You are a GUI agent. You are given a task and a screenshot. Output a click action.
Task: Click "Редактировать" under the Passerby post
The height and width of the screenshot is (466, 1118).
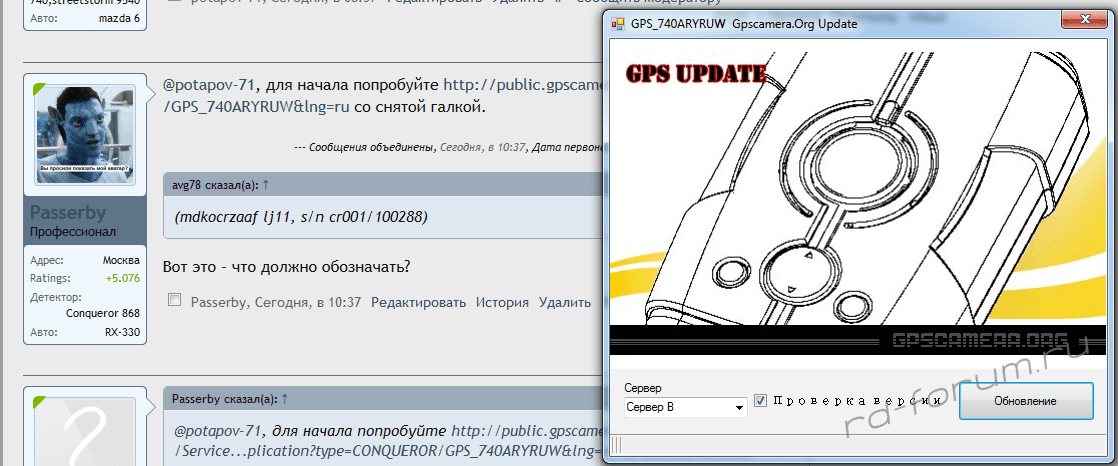click(x=418, y=302)
